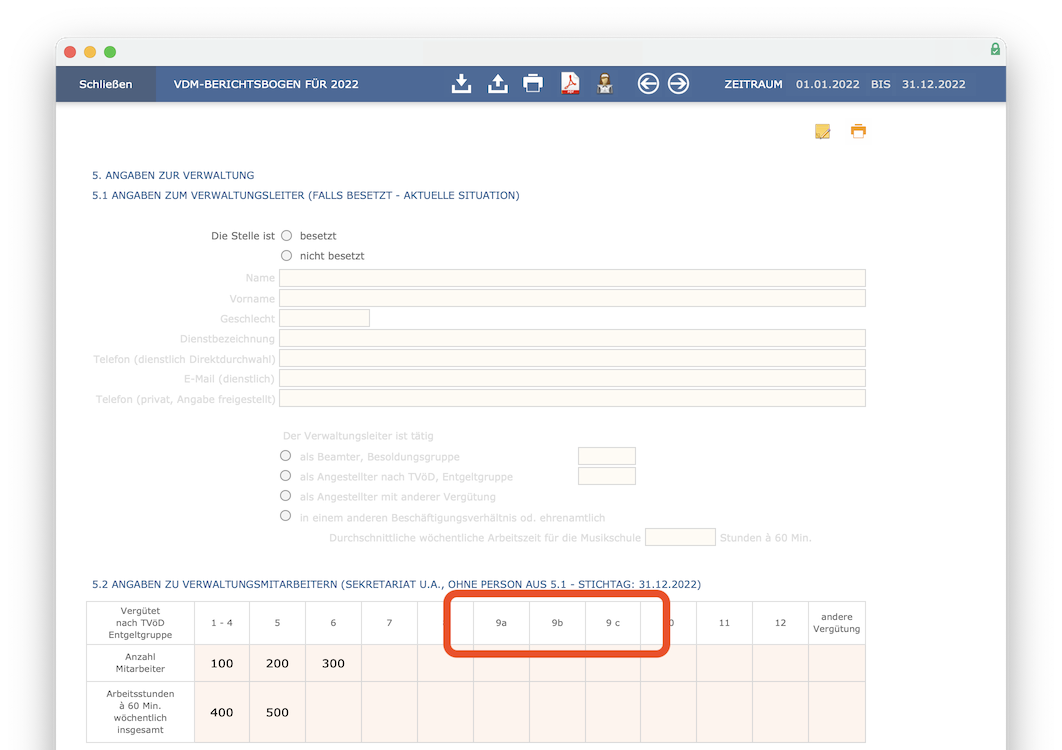The image size is (1062, 750).
Task: Click Anzahl Mitarbeiter cell with 300
Action: [333, 663]
